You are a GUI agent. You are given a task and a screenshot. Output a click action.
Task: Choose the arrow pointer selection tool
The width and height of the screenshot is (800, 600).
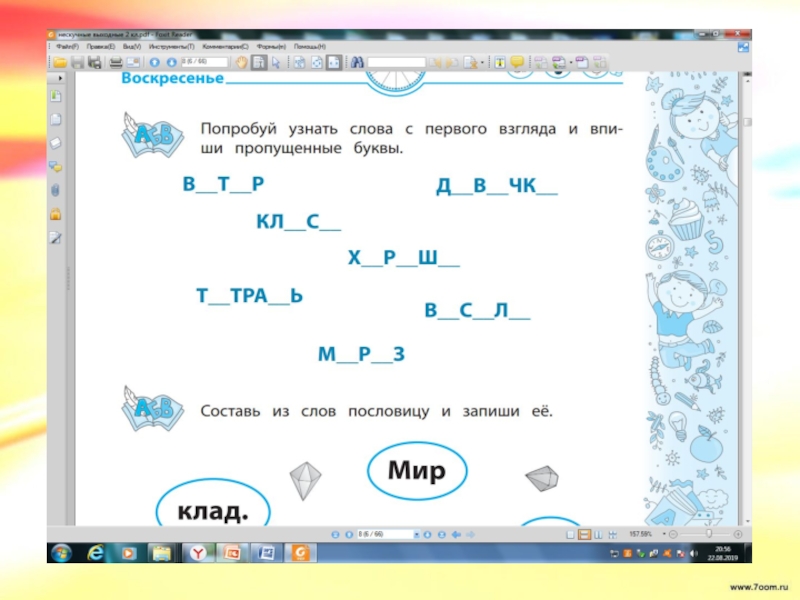276,63
